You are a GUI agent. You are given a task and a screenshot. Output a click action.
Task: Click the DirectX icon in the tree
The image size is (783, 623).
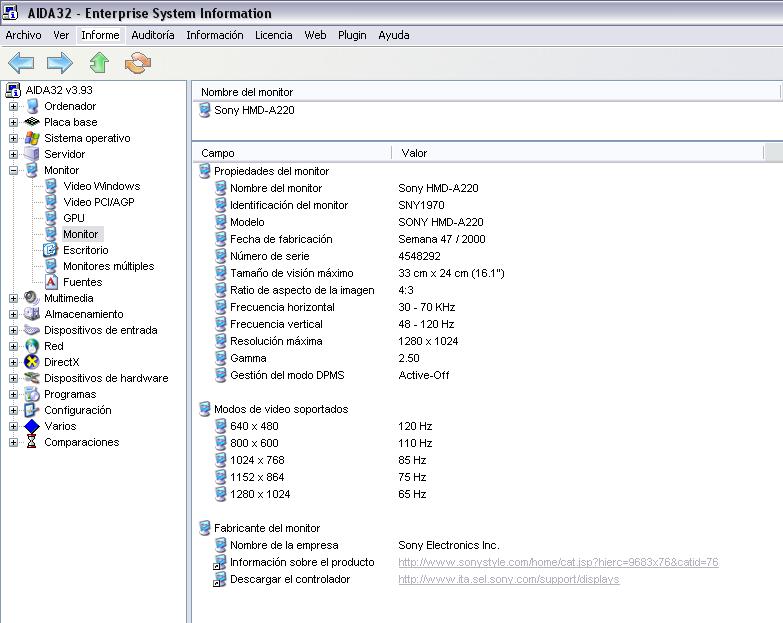coord(32,362)
